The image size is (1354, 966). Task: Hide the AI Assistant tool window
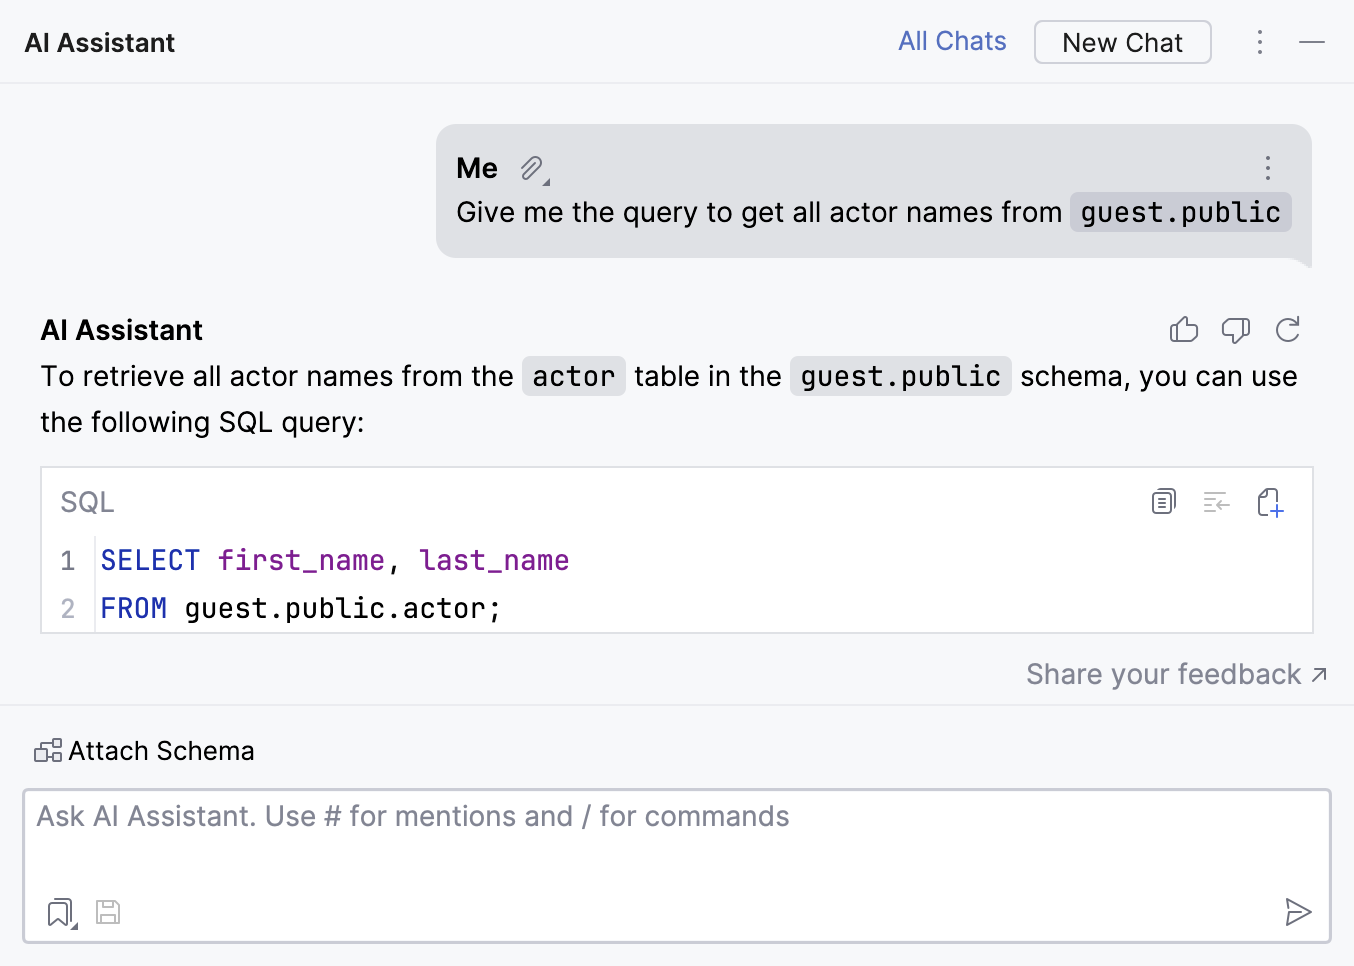click(x=1312, y=42)
